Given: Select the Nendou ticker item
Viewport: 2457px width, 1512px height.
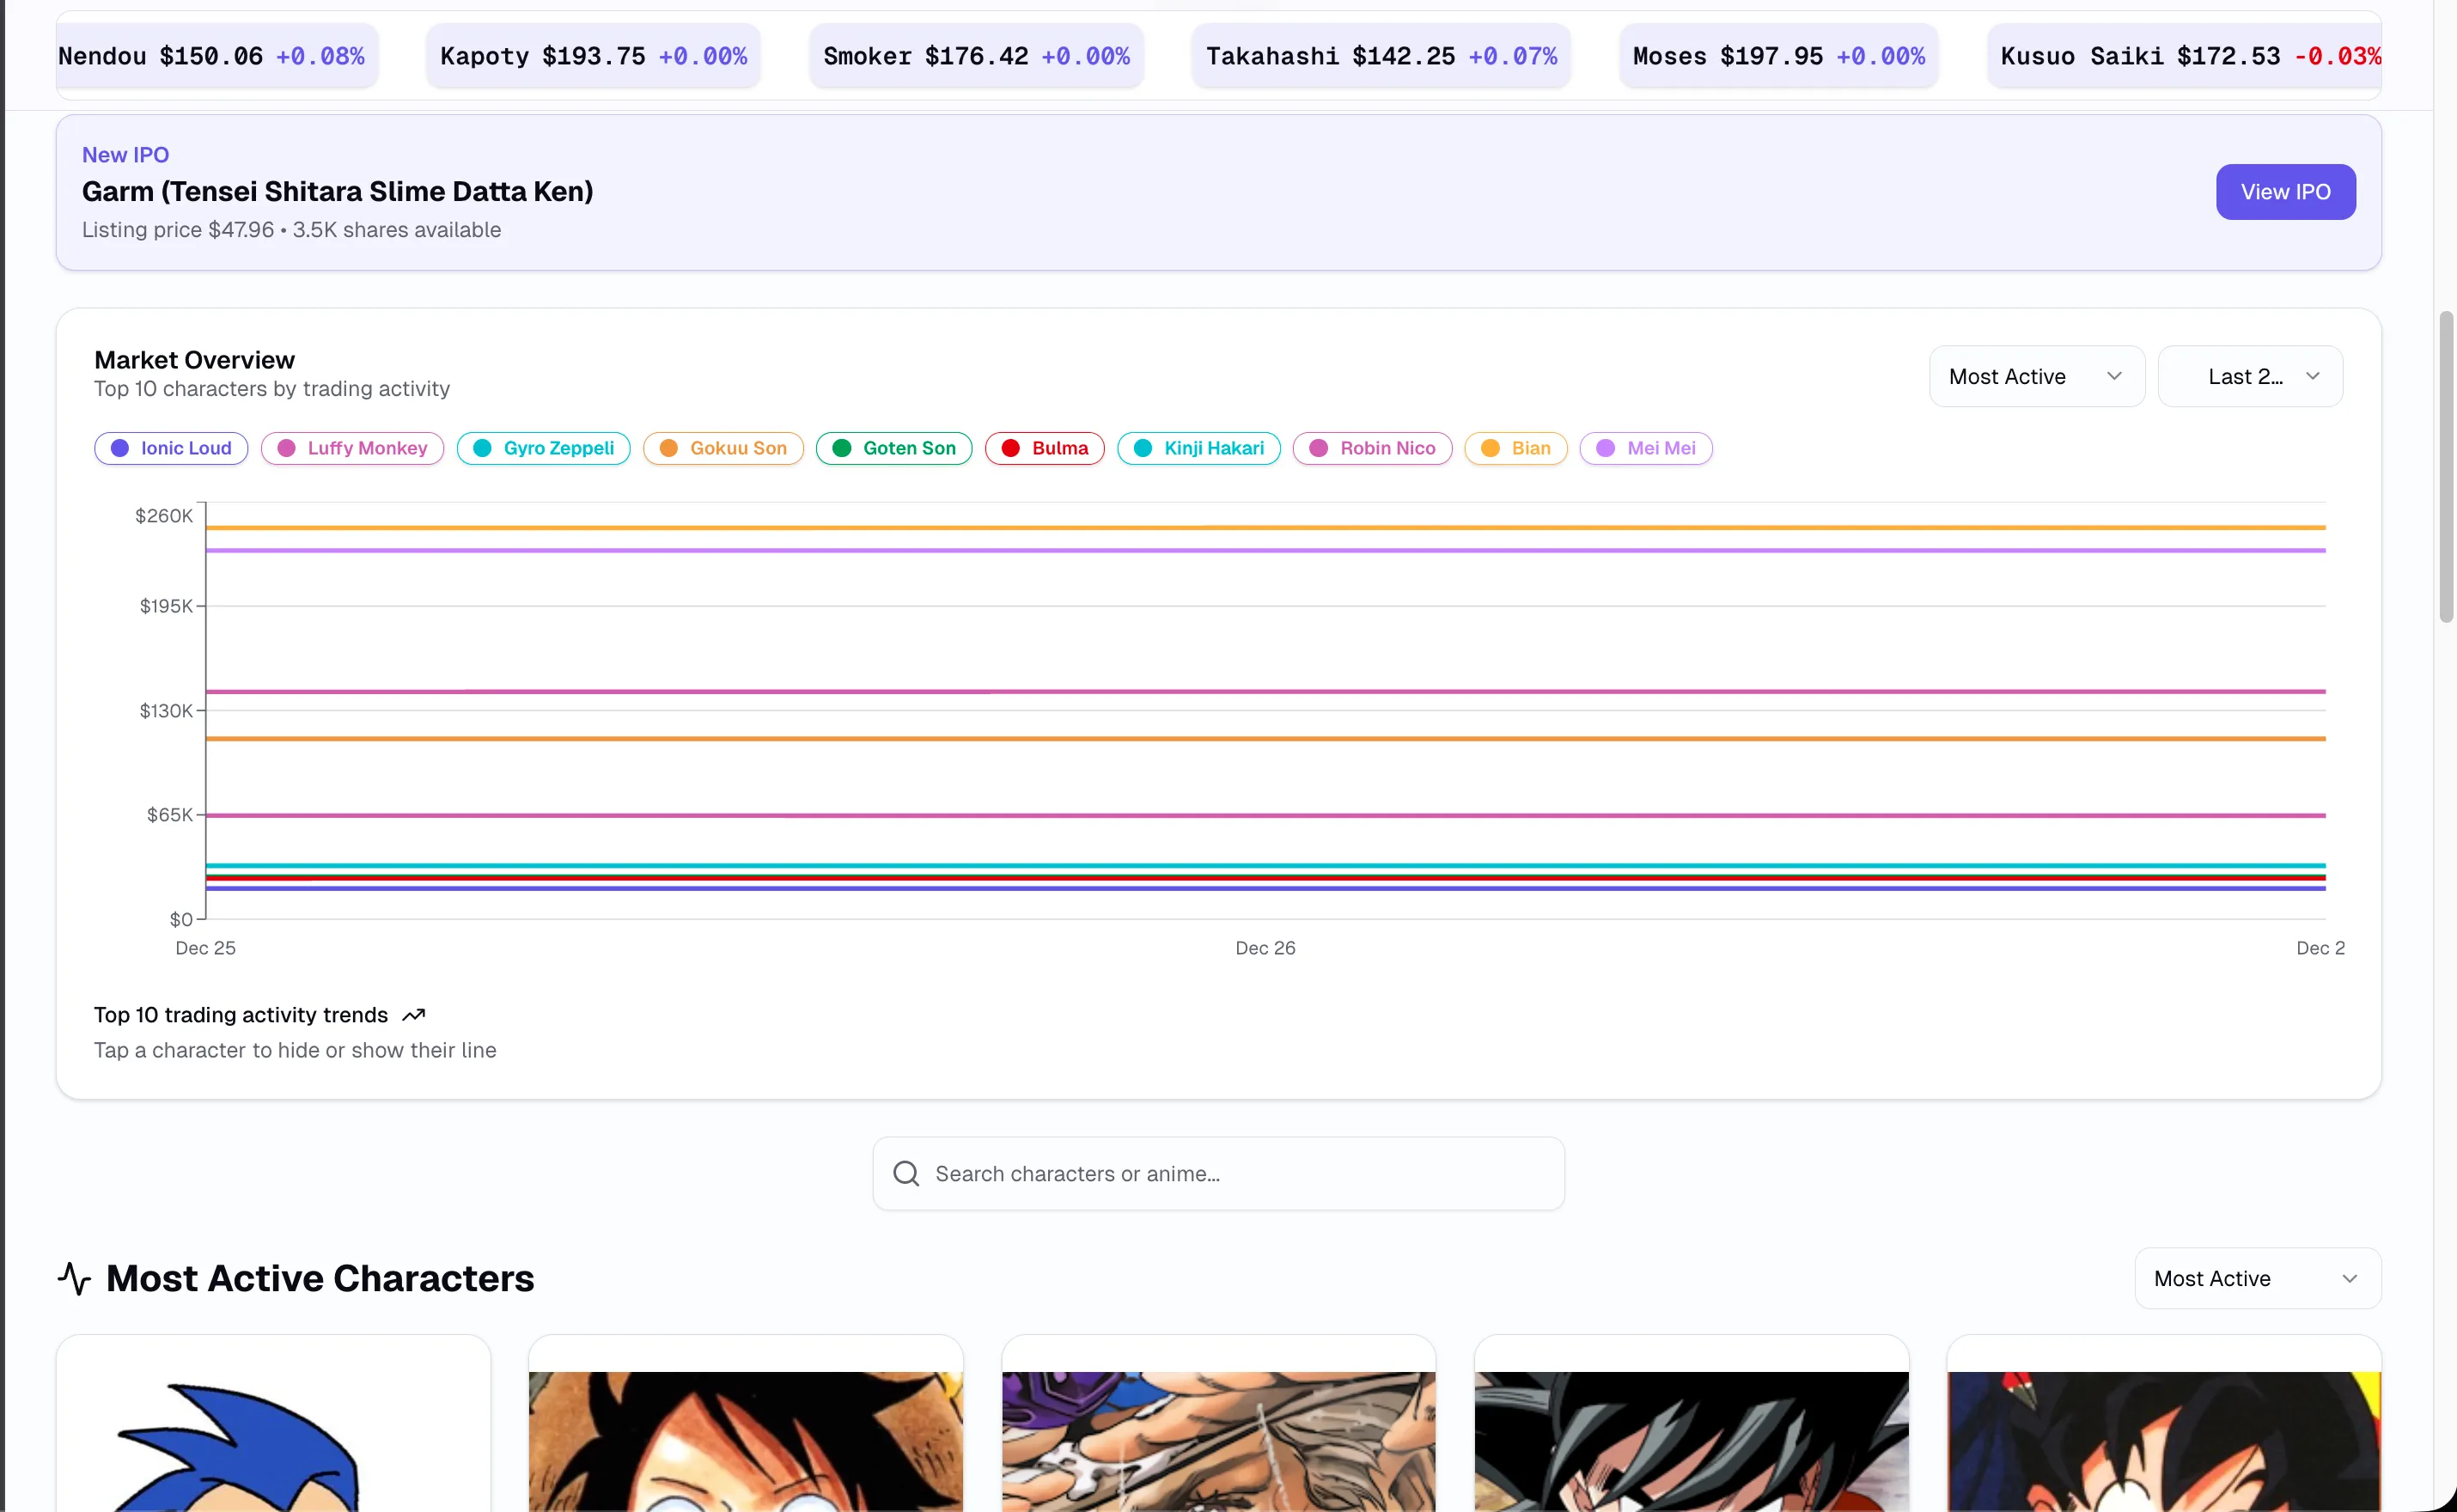Looking at the screenshot, I should click(x=214, y=55).
